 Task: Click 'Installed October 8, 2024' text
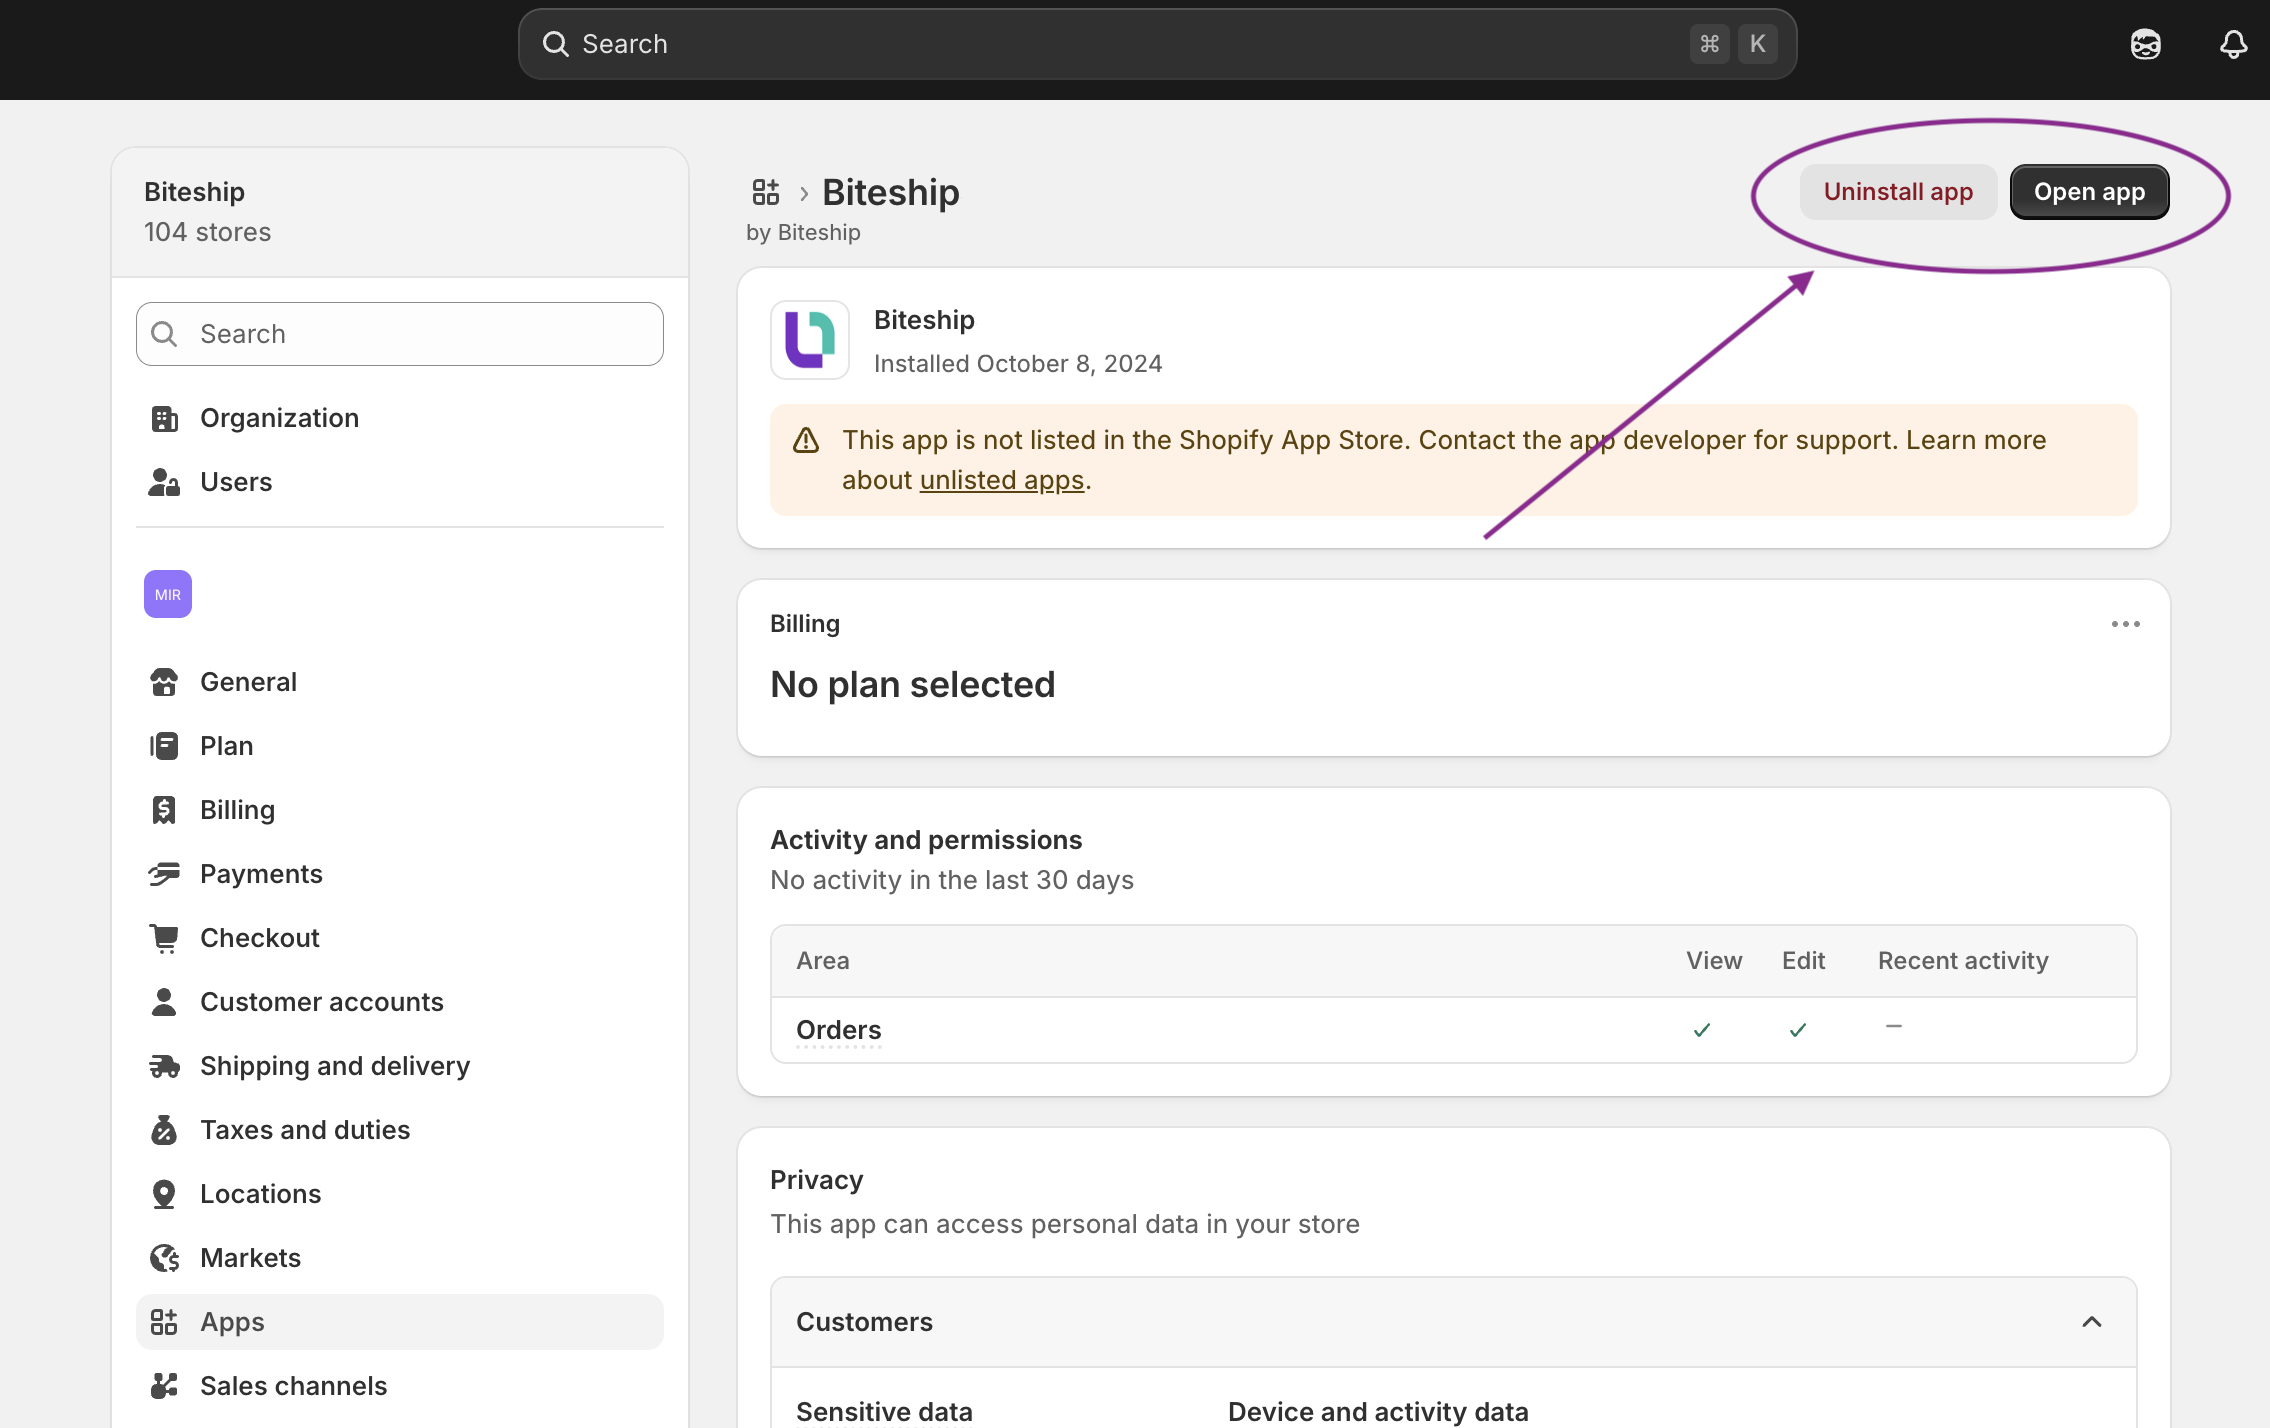(x=1018, y=364)
